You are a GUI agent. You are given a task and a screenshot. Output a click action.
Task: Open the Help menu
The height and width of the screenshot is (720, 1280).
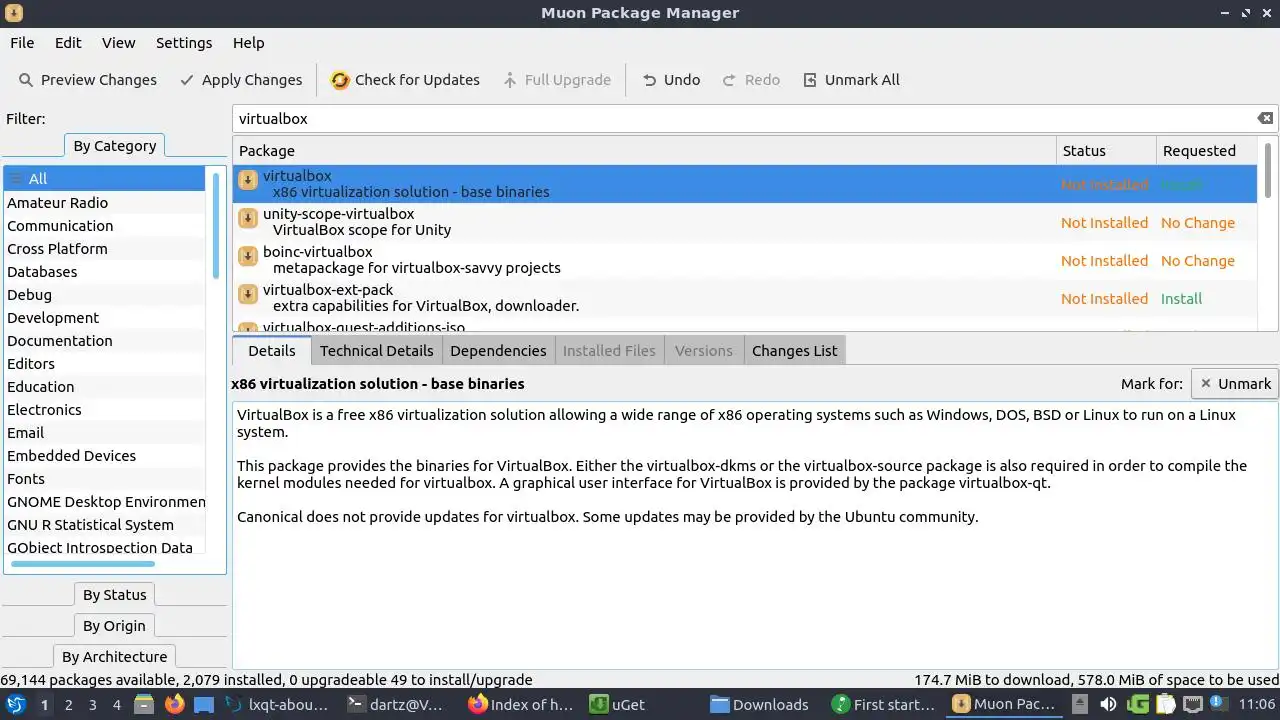click(x=248, y=43)
